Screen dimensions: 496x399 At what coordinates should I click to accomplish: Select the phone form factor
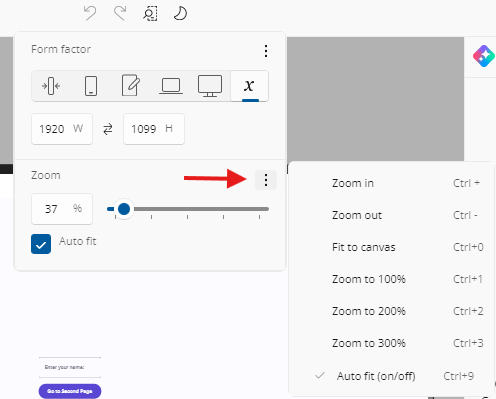[x=91, y=86]
